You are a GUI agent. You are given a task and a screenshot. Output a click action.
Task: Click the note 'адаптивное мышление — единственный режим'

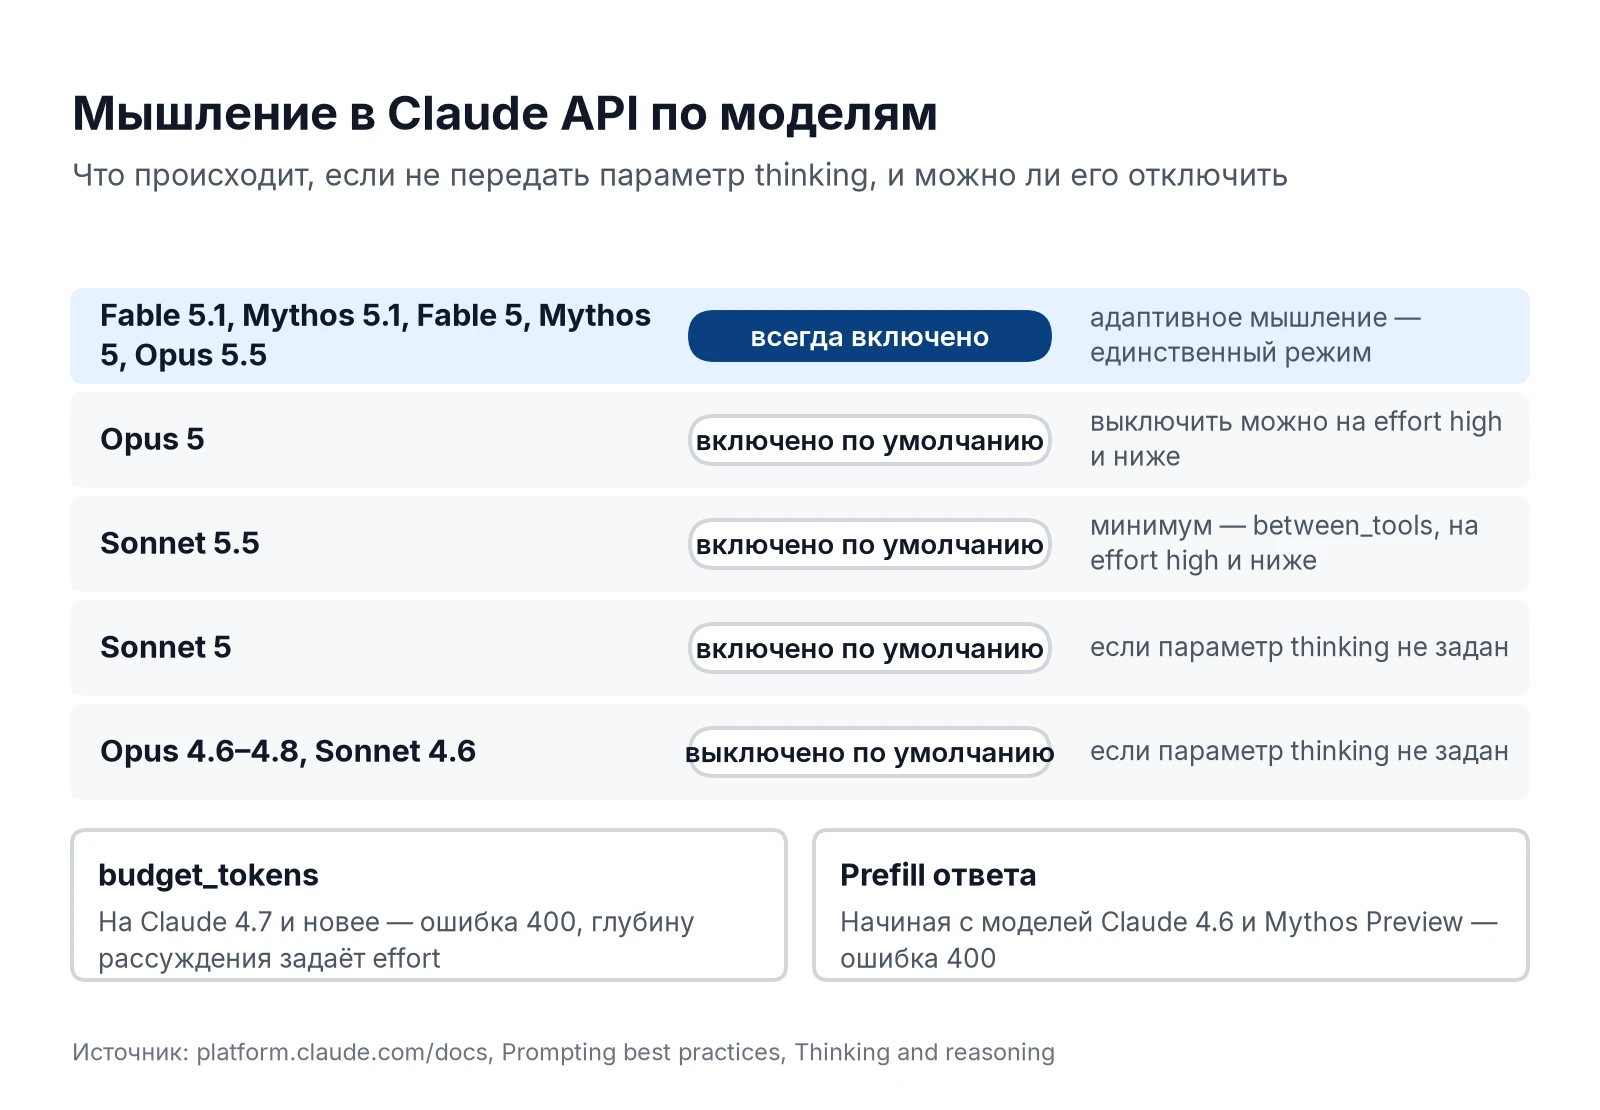tap(1255, 335)
